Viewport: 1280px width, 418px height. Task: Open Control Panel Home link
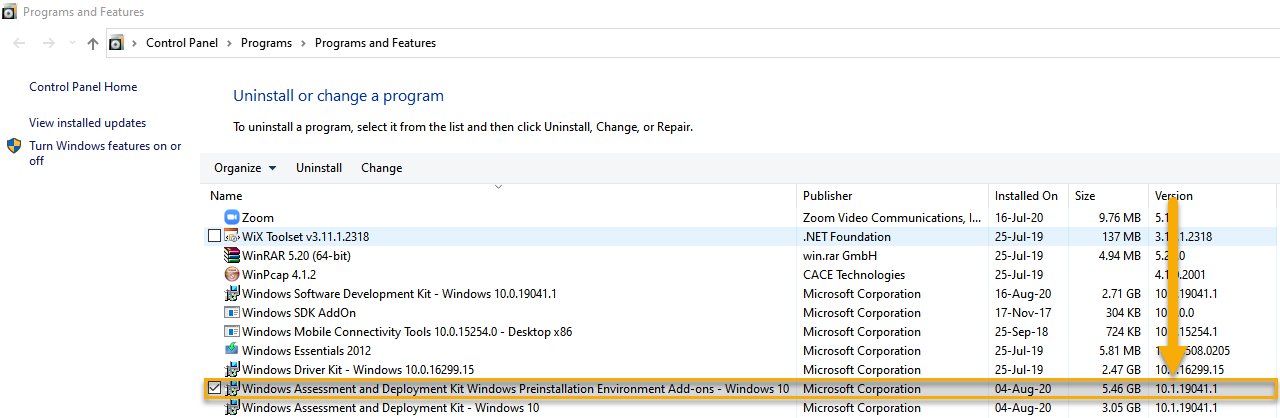(x=83, y=87)
